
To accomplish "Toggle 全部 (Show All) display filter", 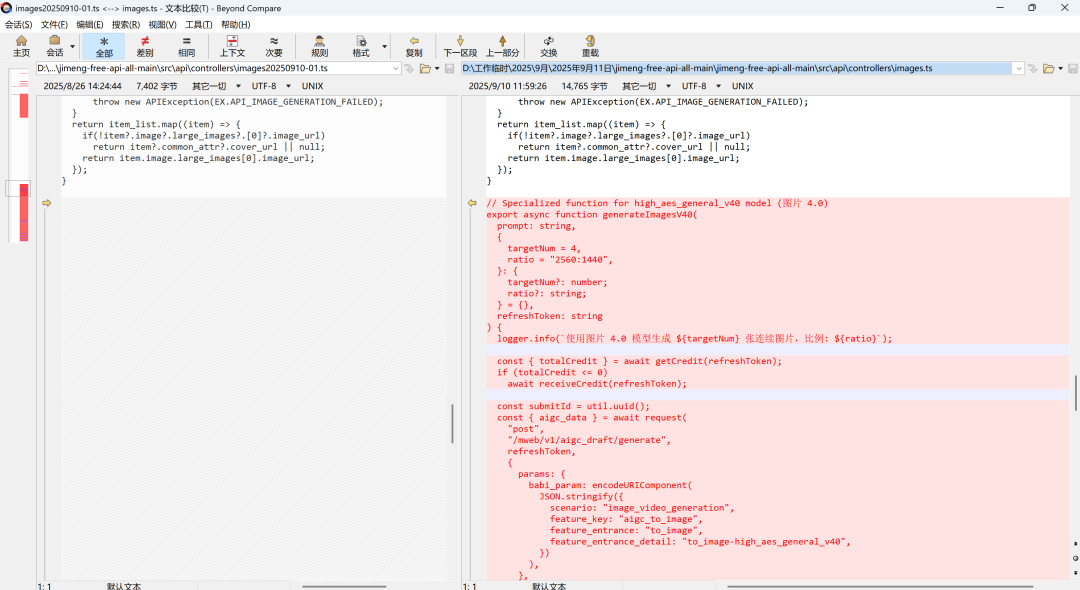I will [x=104, y=46].
